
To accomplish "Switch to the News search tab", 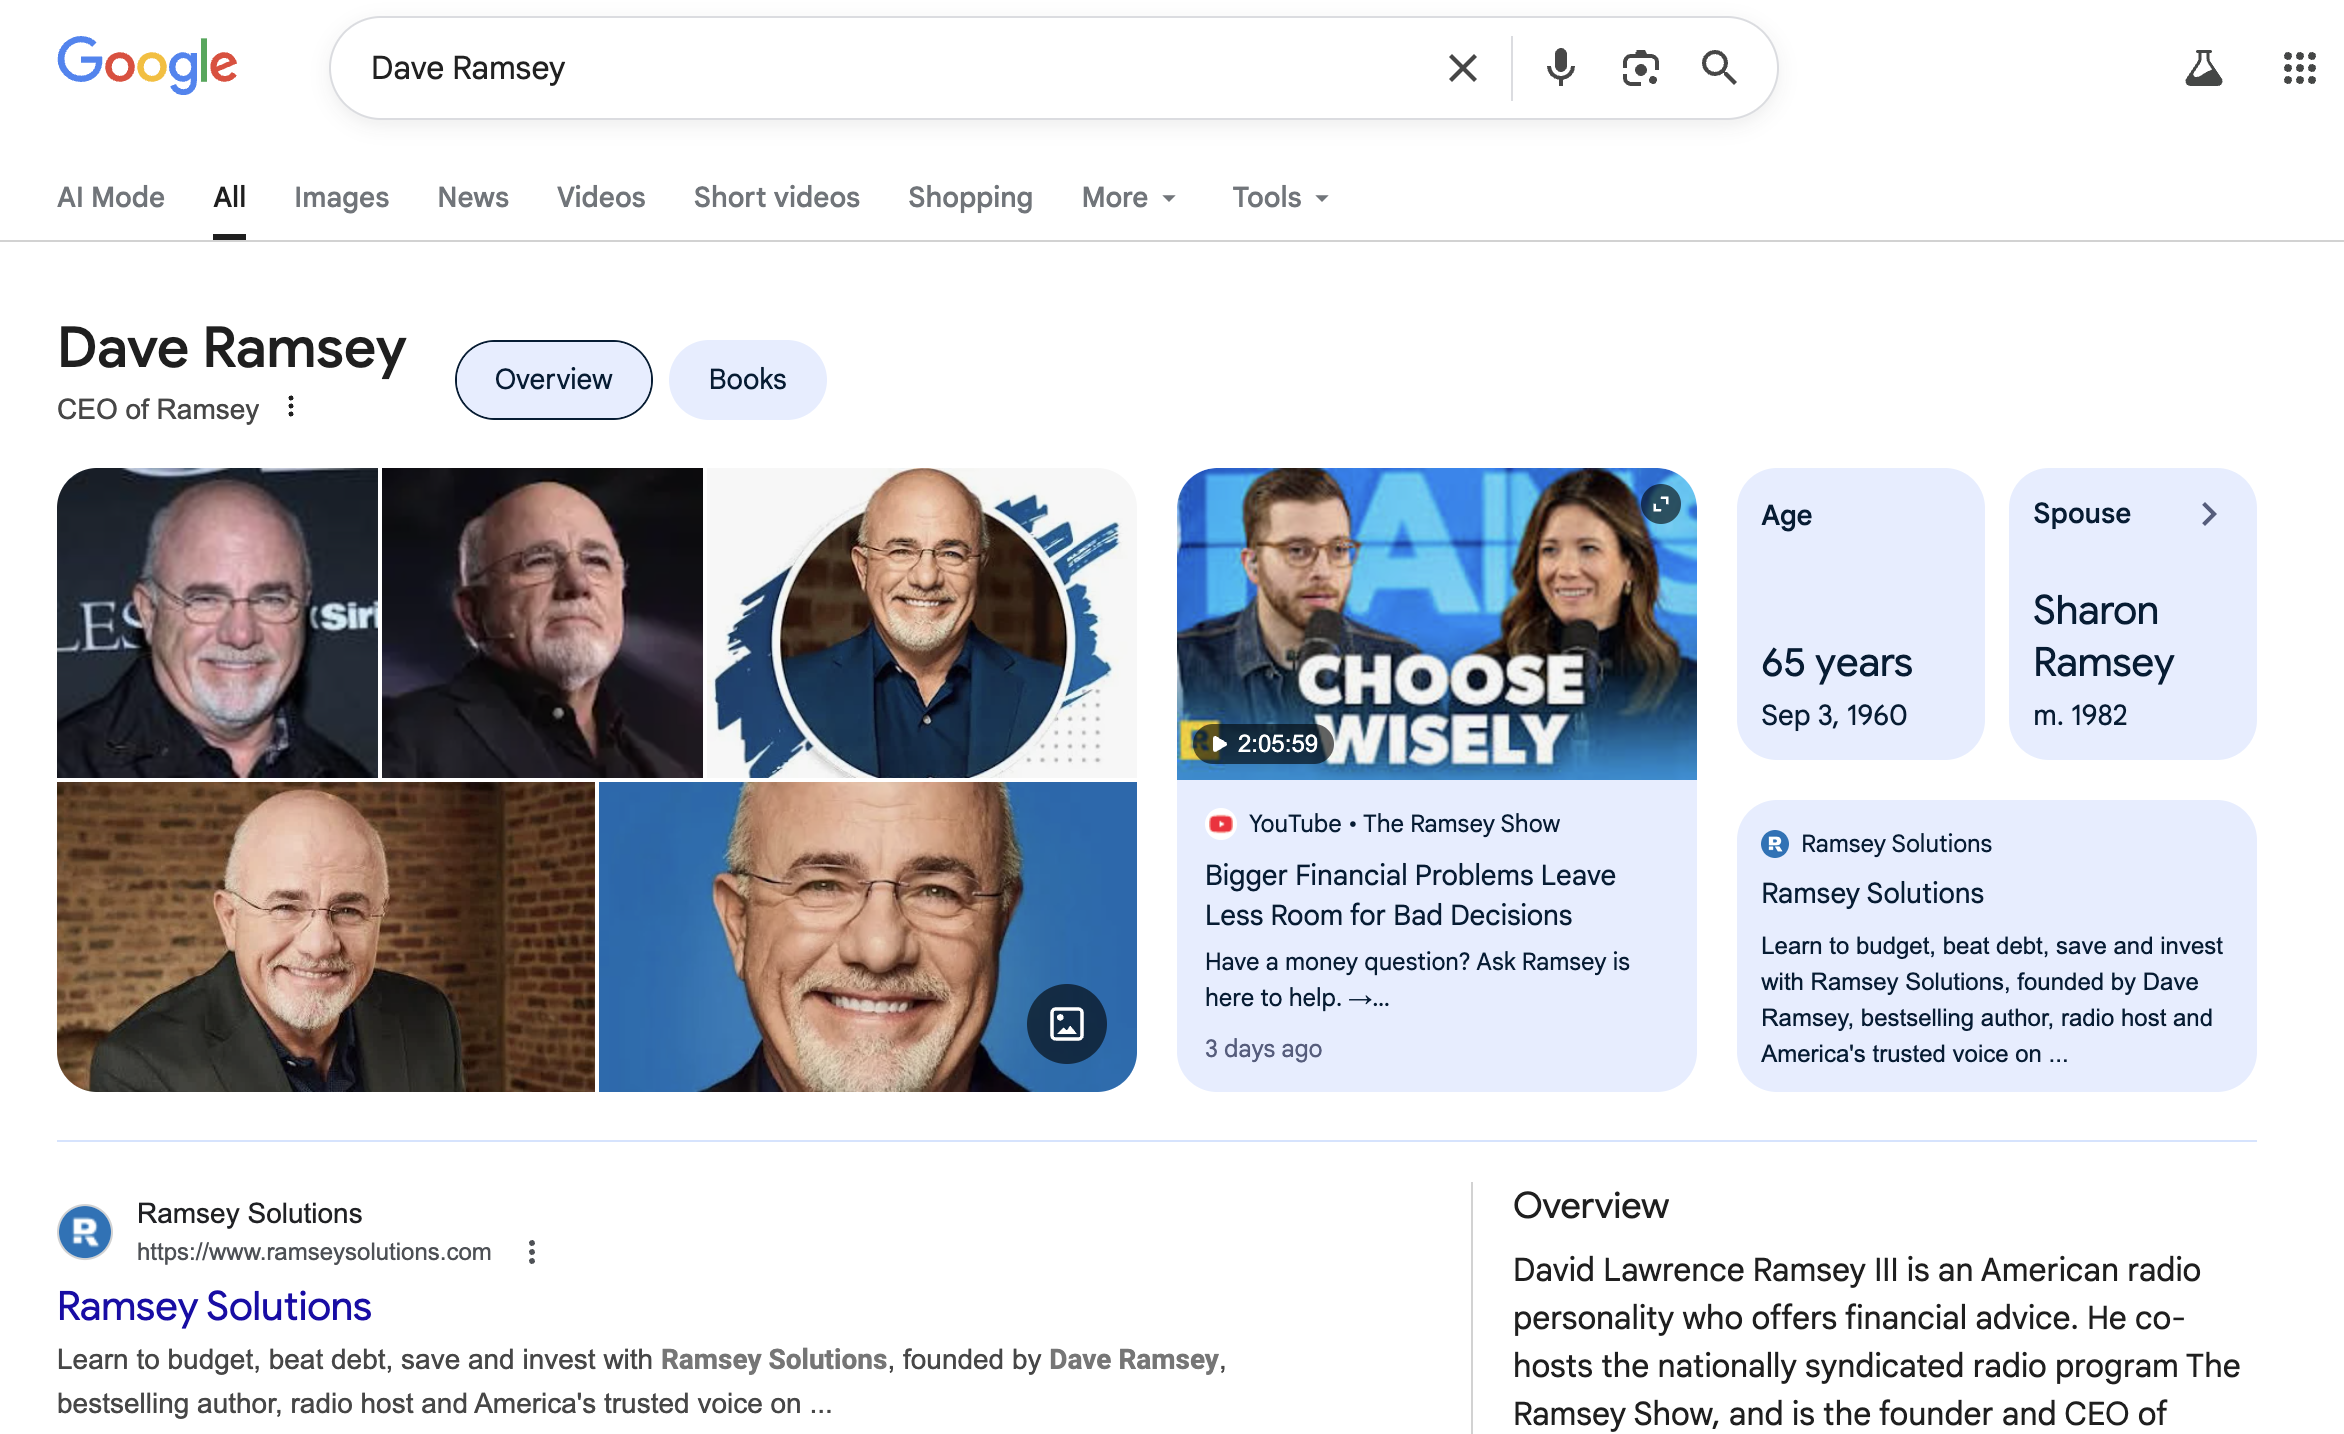I will point(473,197).
